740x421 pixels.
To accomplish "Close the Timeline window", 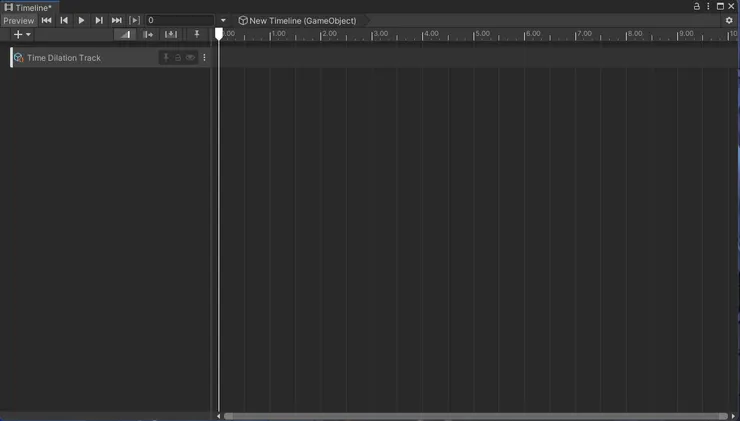I will pyautogui.click(x=732, y=6).
